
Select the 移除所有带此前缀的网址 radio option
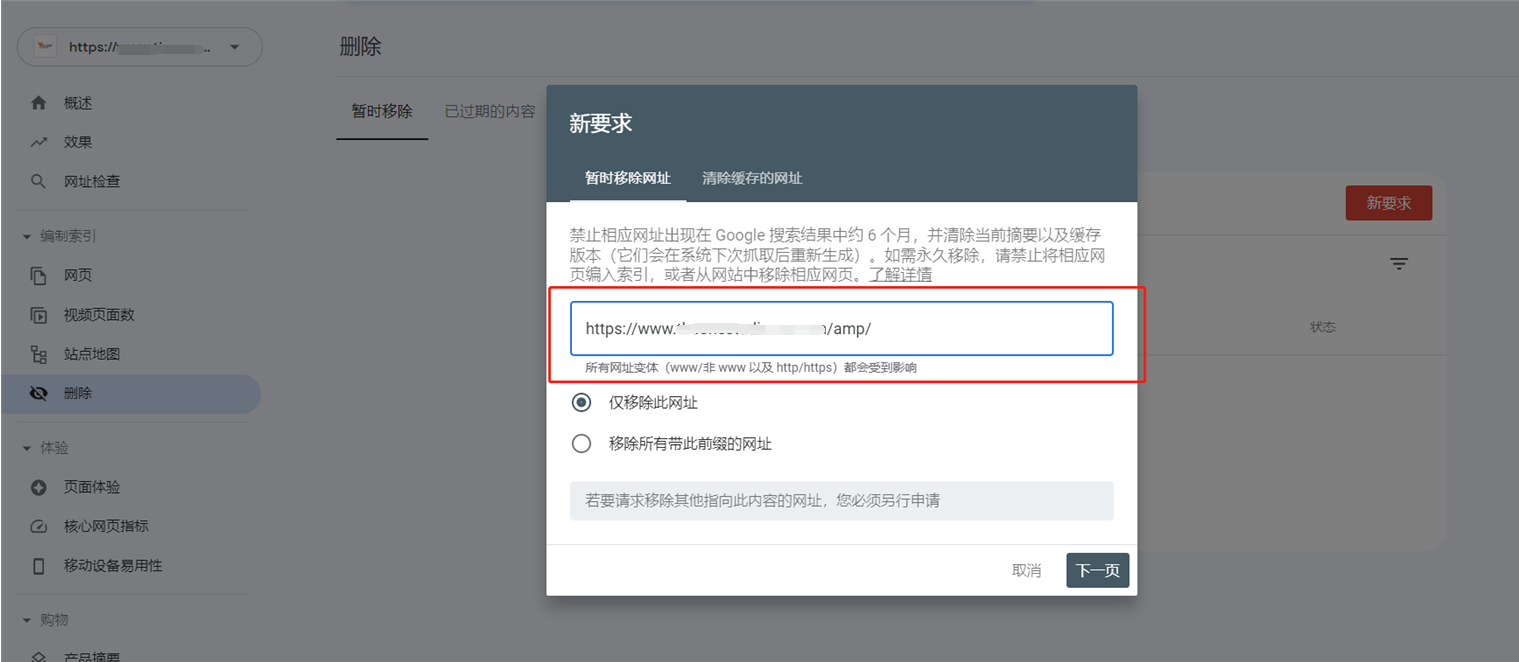tap(581, 444)
